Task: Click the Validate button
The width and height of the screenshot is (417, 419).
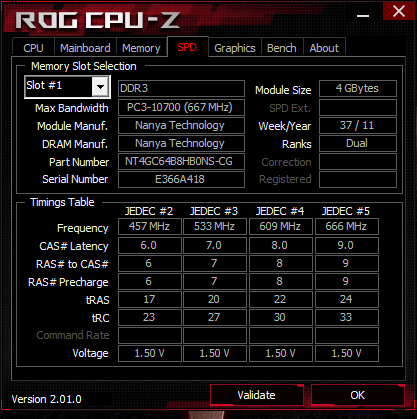Action: point(257,395)
